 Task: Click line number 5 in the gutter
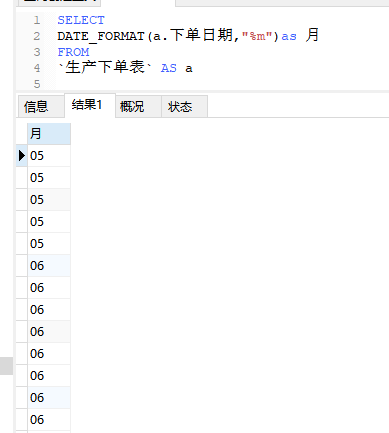[x=37, y=84]
